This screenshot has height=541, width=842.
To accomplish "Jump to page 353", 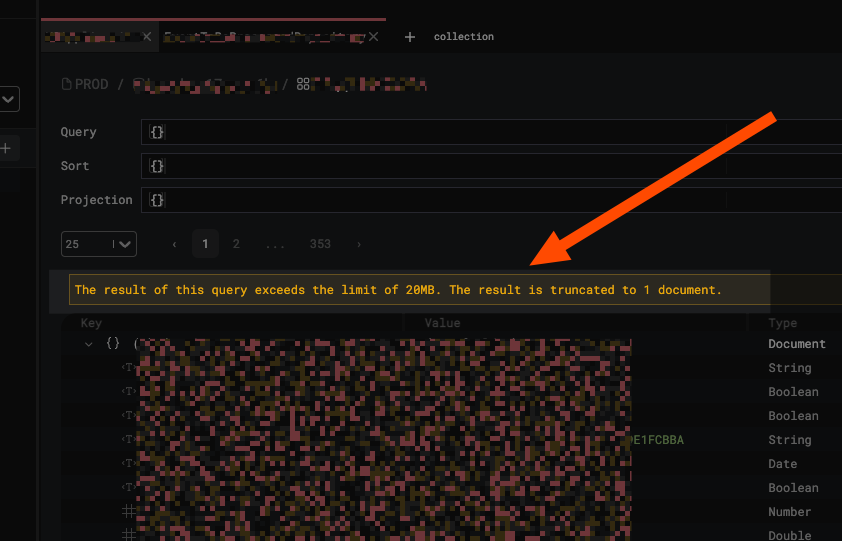I will pos(320,244).
